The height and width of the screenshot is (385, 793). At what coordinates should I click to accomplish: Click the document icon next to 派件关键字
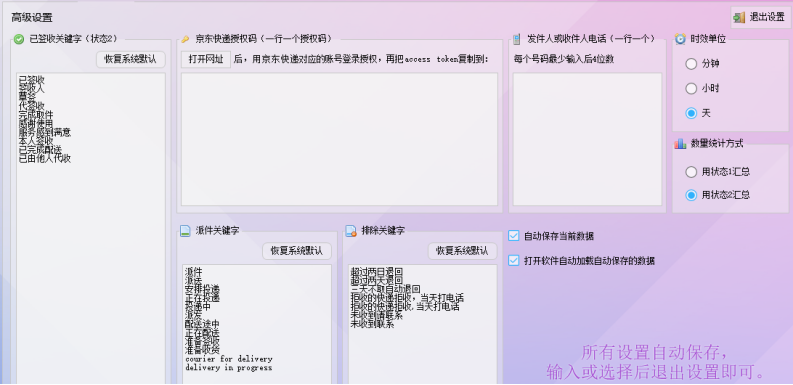186,231
